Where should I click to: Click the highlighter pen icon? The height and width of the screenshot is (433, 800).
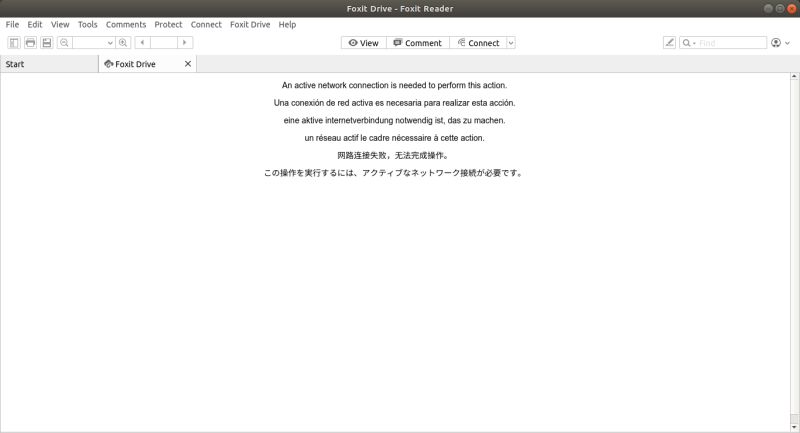669,43
